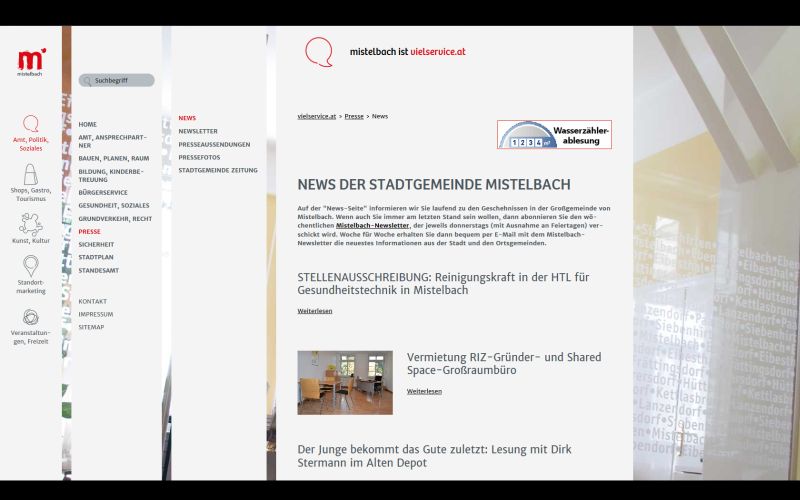800x500 pixels.
Task: Click Weiterlesen under Stellenausschreibung article
Action: (x=315, y=311)
